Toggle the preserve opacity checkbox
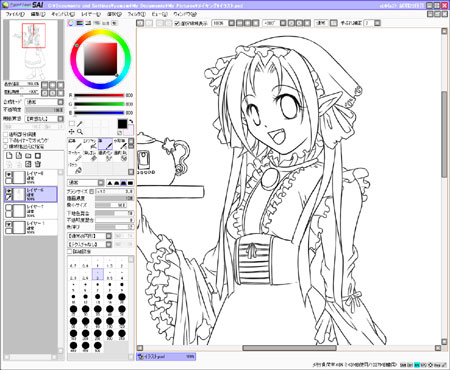This screenshot has height=370, width=450. 5,134
